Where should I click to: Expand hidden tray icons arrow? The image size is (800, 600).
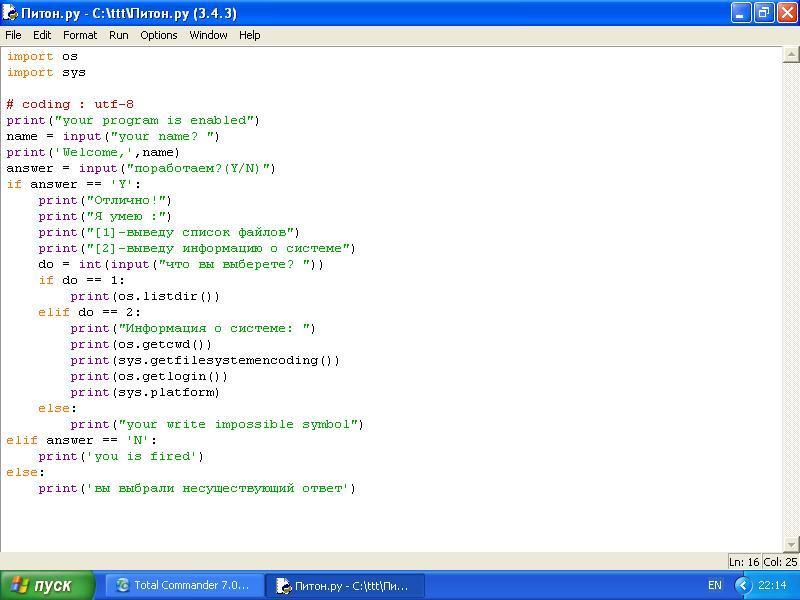[x=744, y=585]
